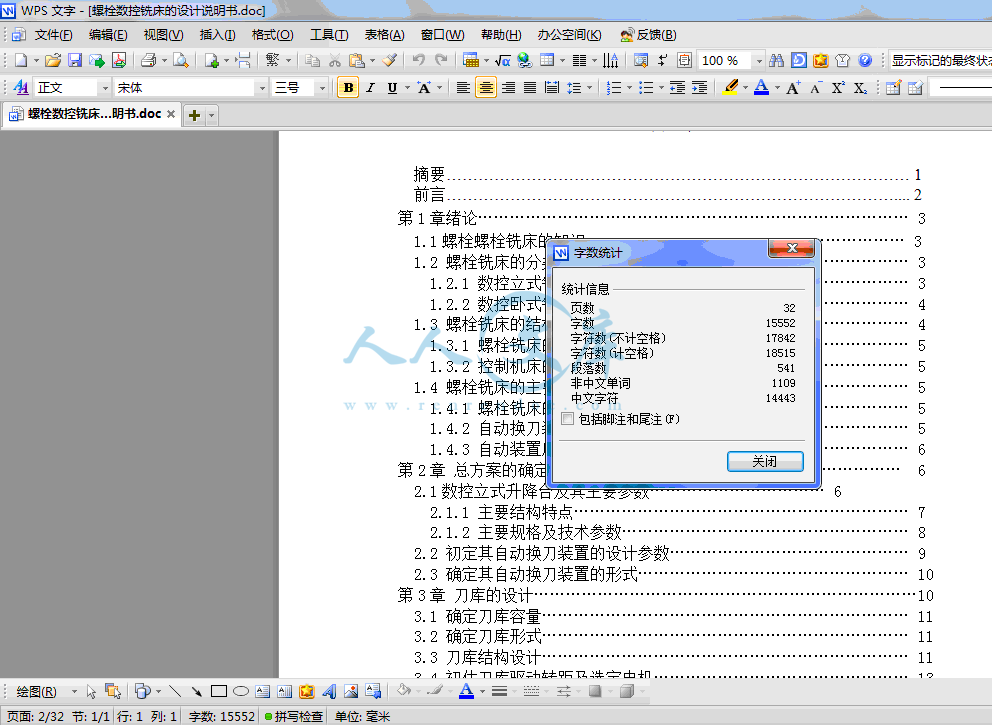
Task: Decrease the paragraph indent
Action: tap(677, 87)
